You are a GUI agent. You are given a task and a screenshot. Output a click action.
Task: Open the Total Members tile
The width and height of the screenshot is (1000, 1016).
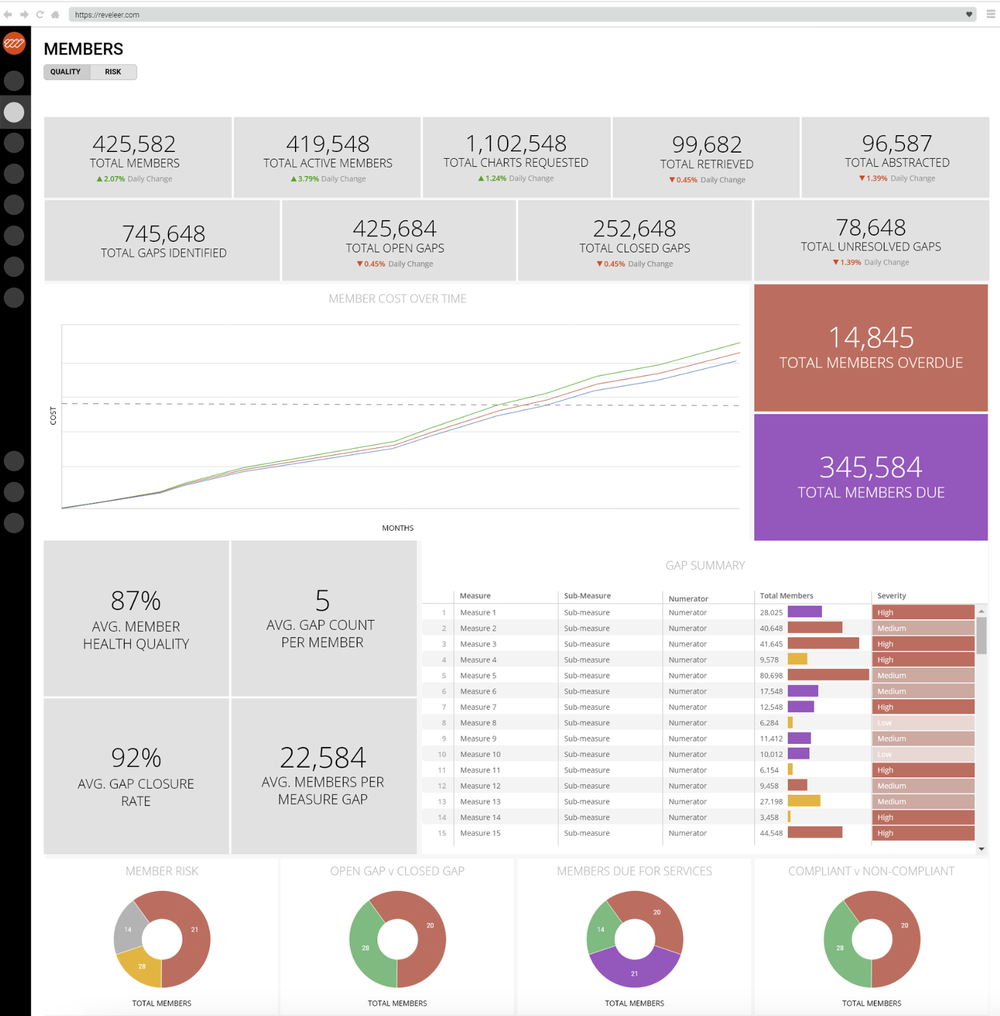click(x=137, y=157)
